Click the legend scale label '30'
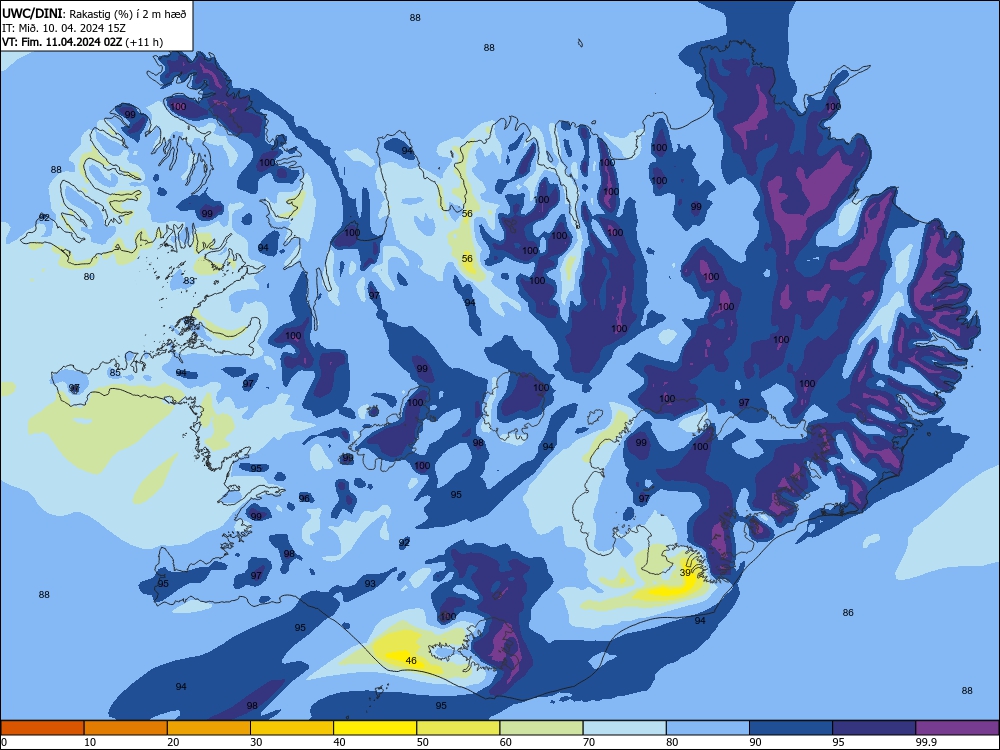1000x750 pixels. 256,742
